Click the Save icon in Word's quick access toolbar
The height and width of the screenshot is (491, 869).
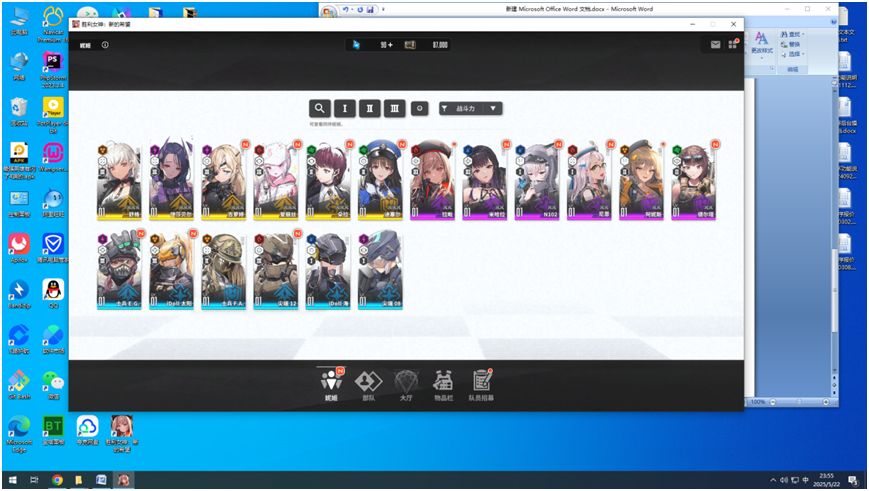pyautogui.click(x=370, y=9)
